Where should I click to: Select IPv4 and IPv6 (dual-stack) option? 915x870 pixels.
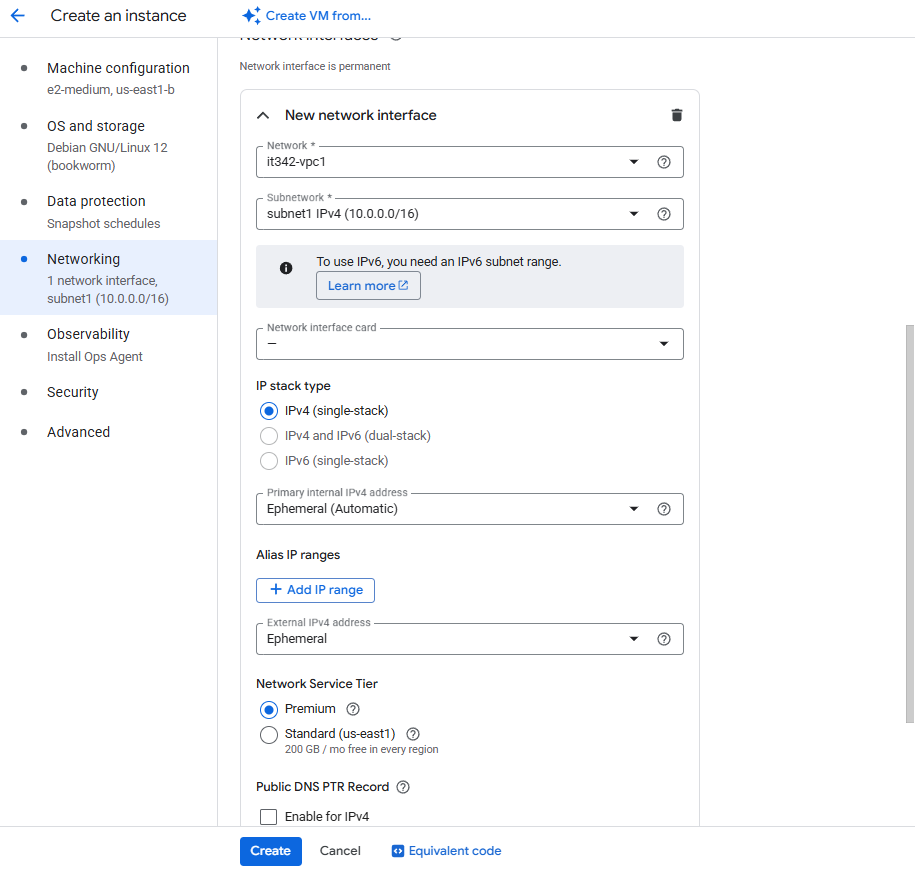(x=268, y=436)
